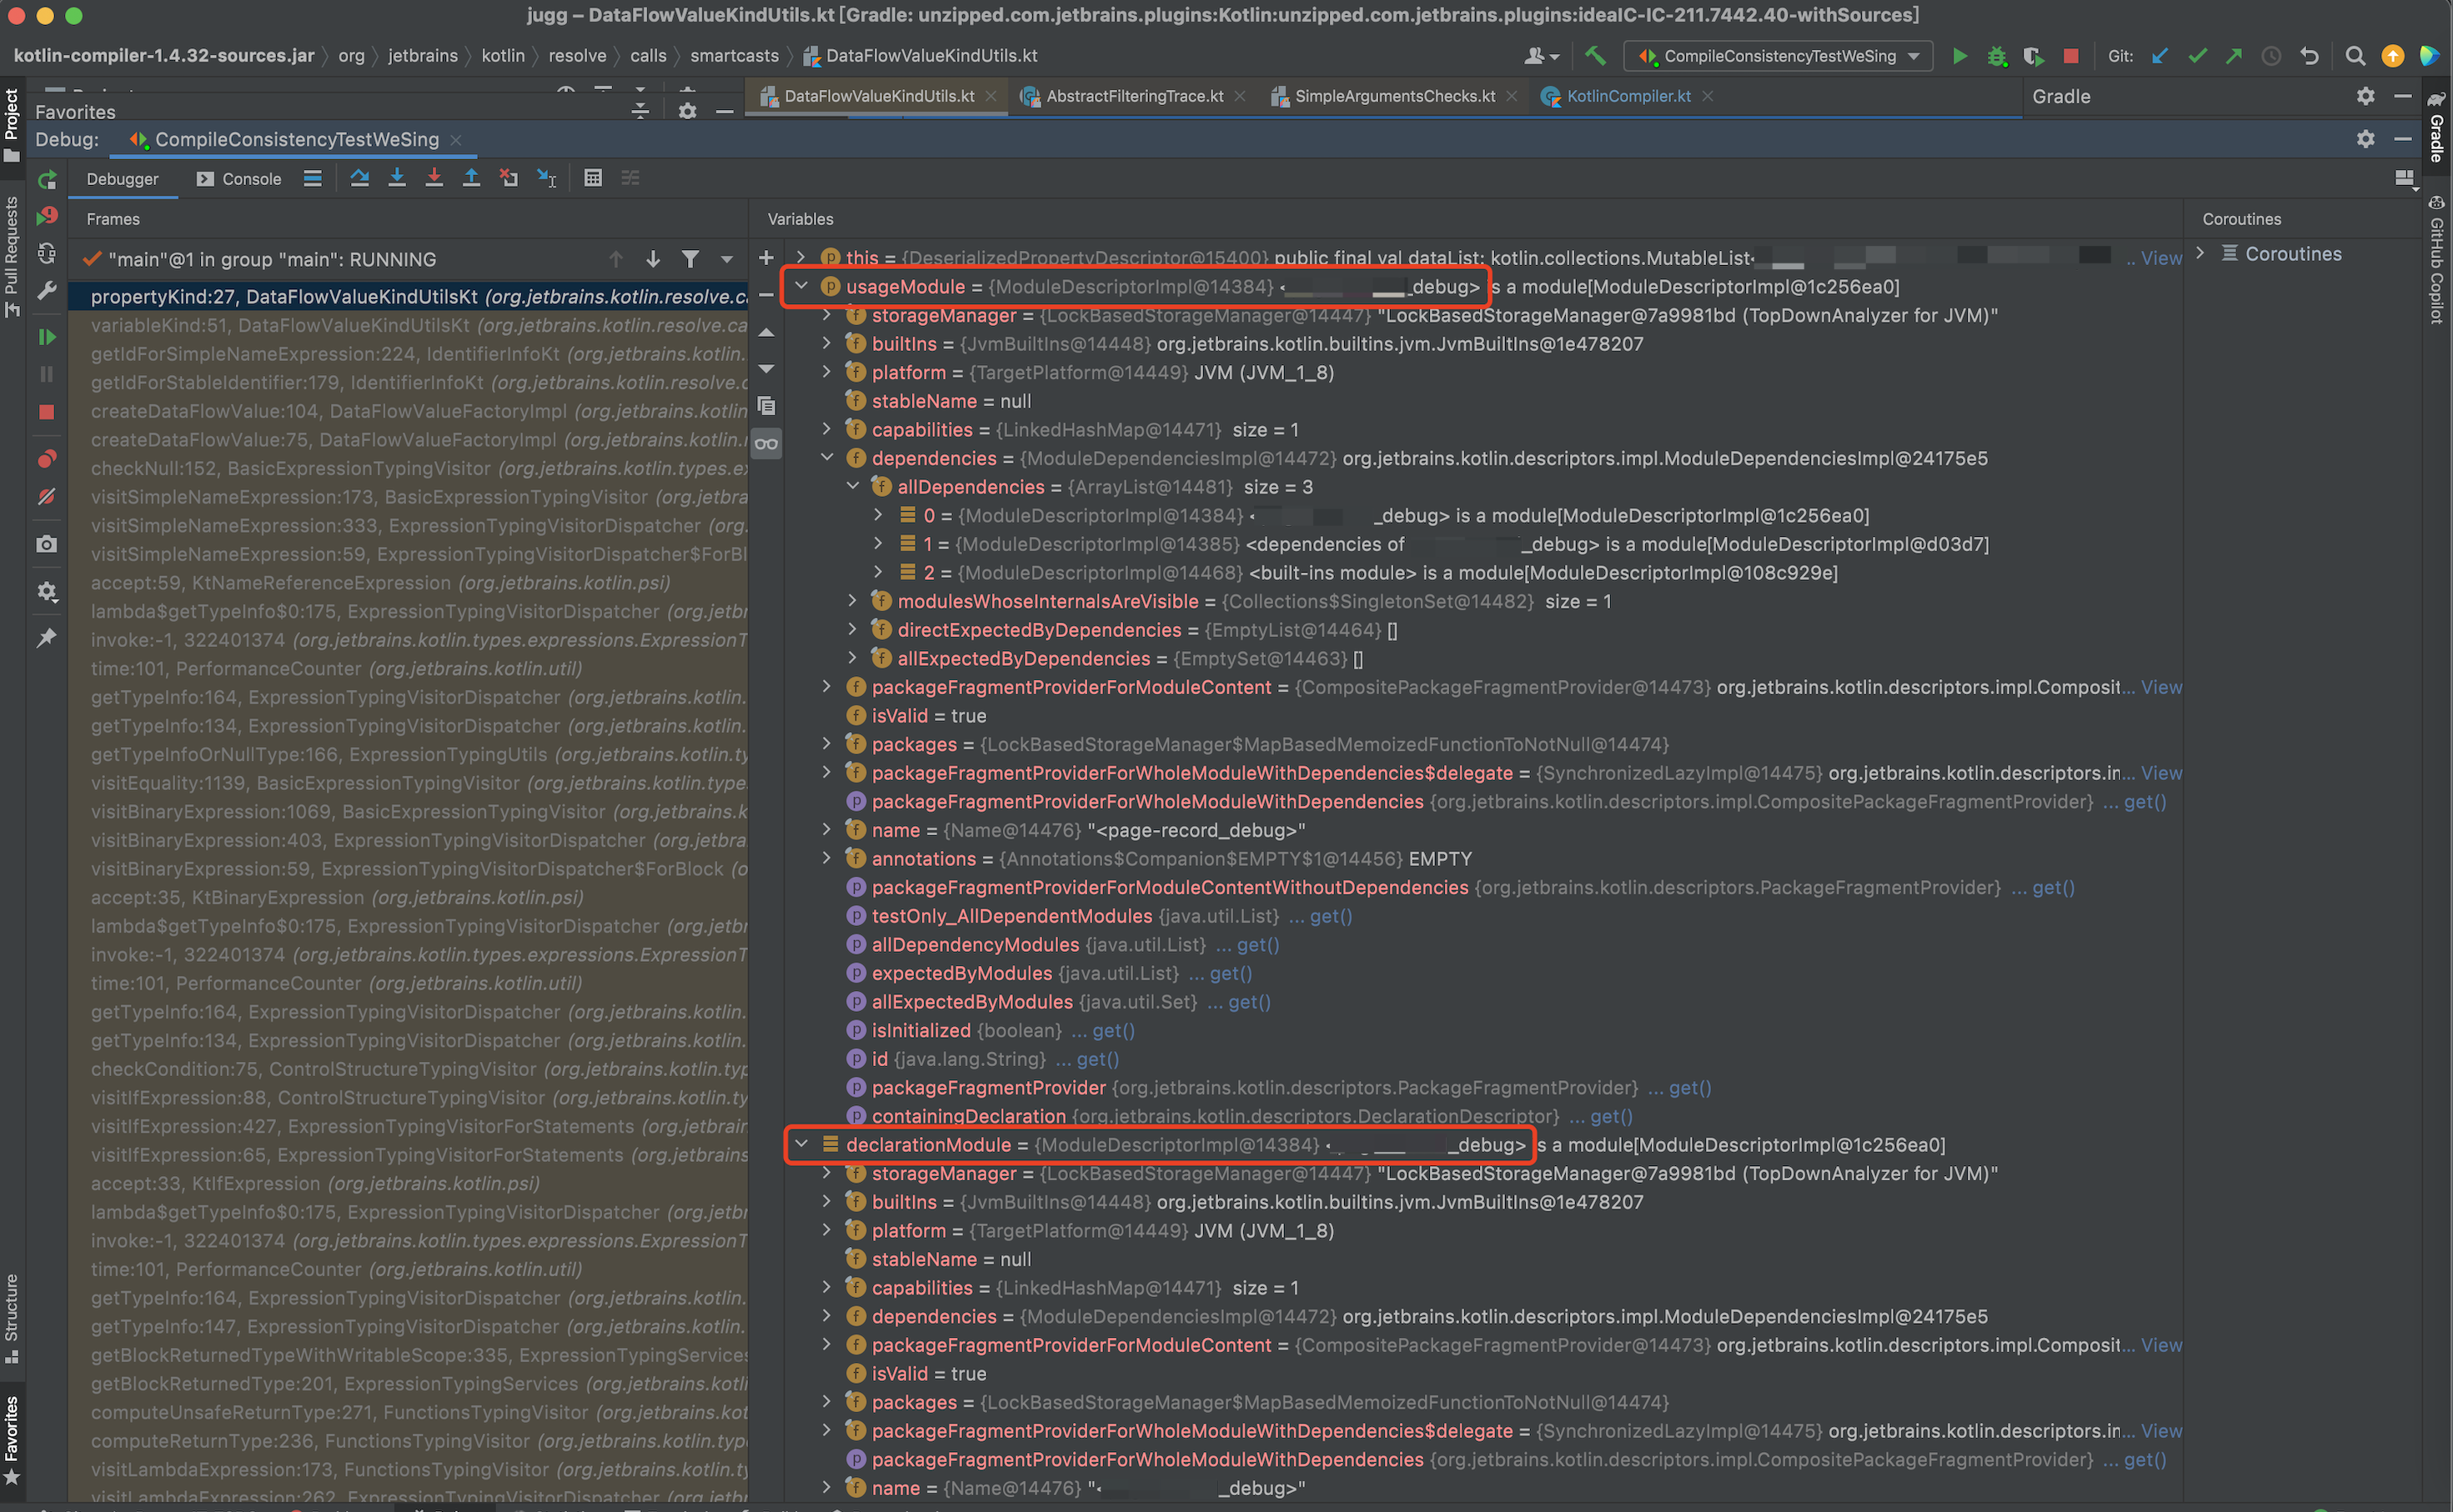Rerun the debug session
Viewport: 2453px width, 1512px height.
47,180
